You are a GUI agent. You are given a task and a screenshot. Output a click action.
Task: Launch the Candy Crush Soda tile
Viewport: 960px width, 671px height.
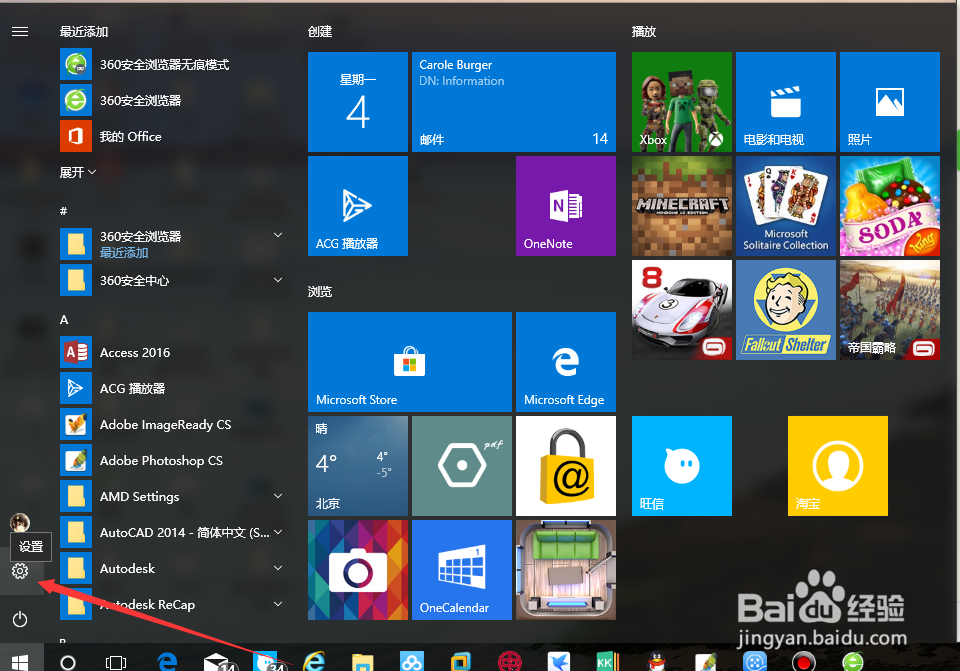(890, 206)
